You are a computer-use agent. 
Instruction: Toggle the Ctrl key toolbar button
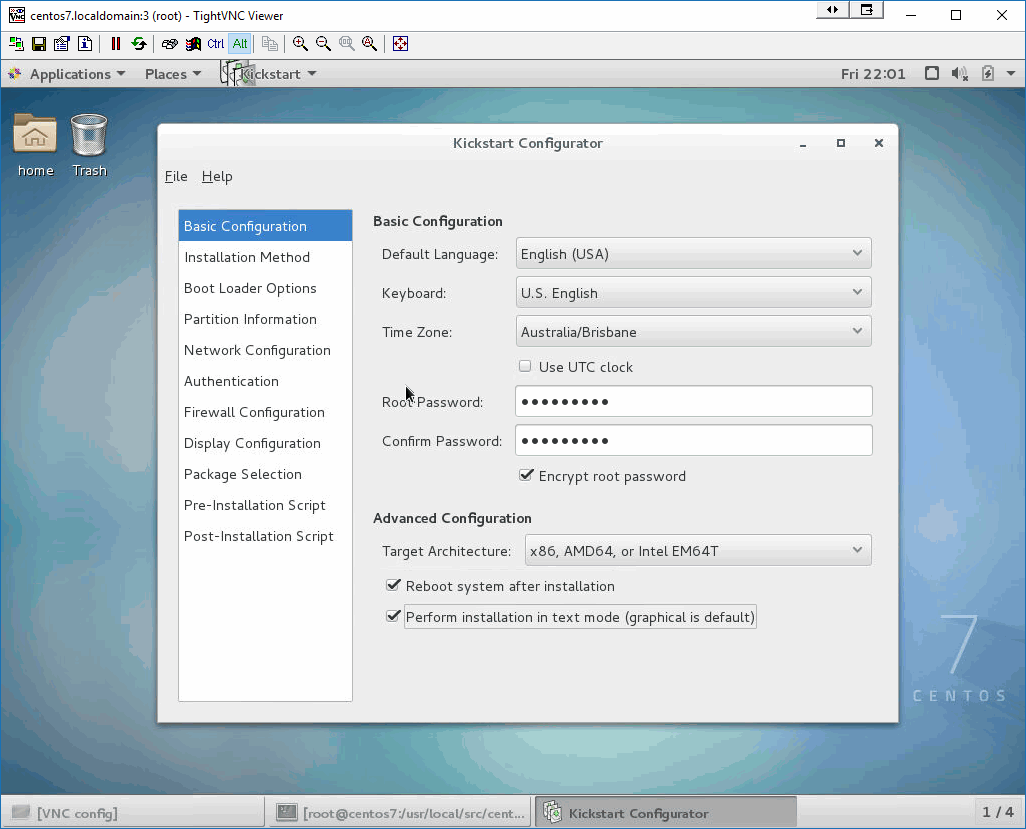216,44
